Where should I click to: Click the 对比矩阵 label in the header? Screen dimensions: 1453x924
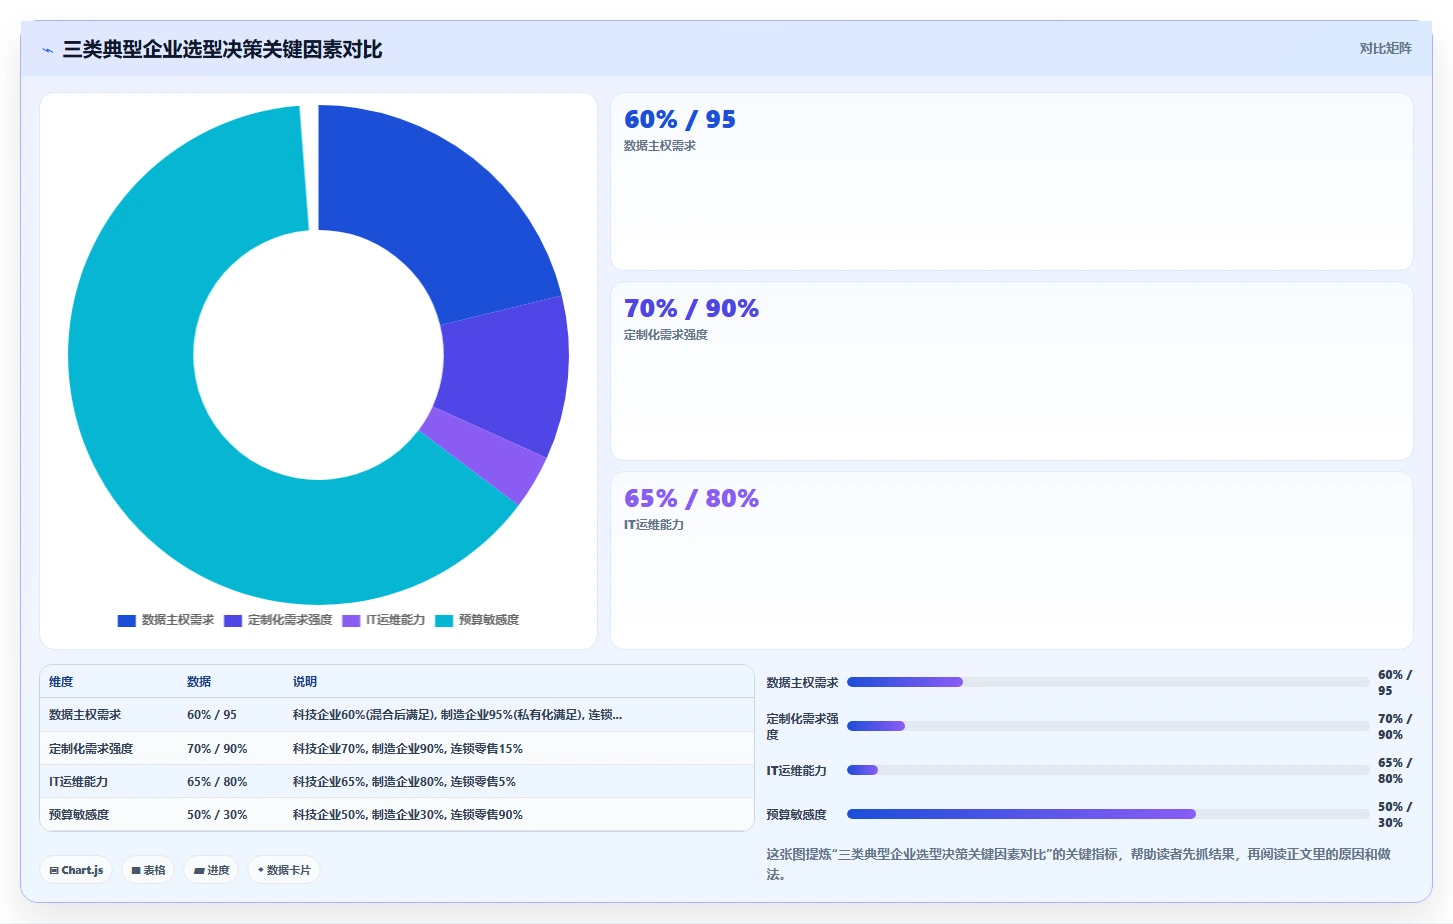point(1385,49)
